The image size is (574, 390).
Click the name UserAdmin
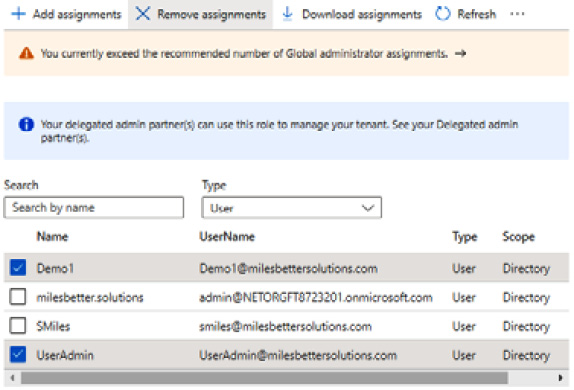click(65, 355)
